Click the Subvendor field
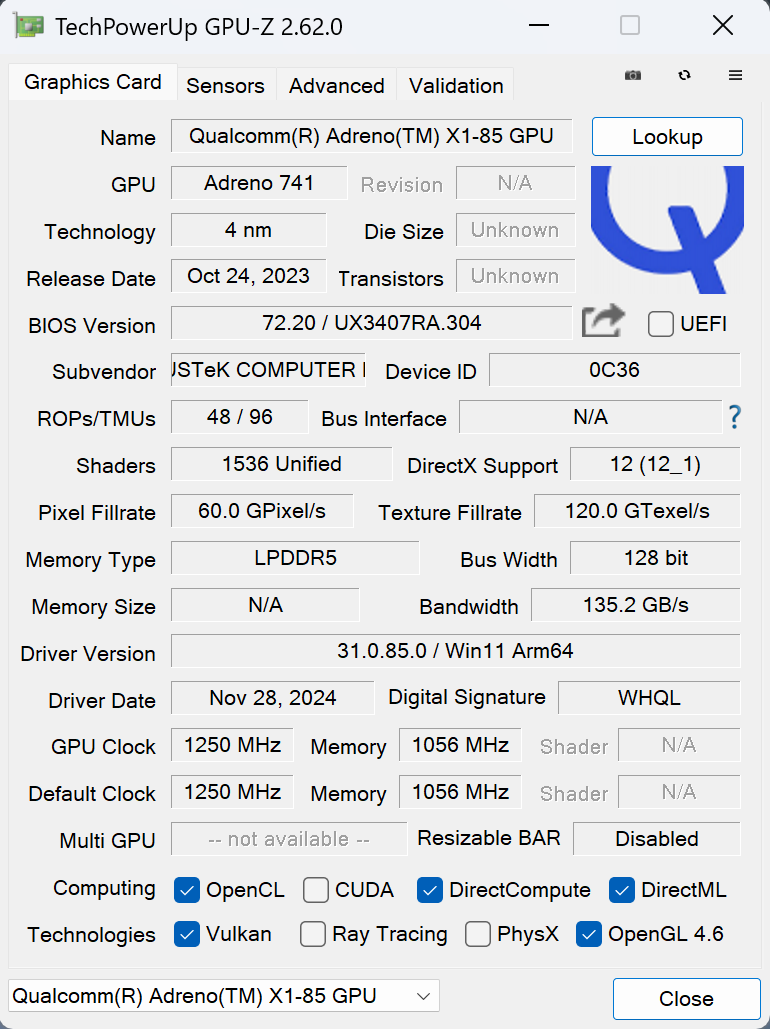Viewport: 770px width, 1029px height. (x=268, y=370)
